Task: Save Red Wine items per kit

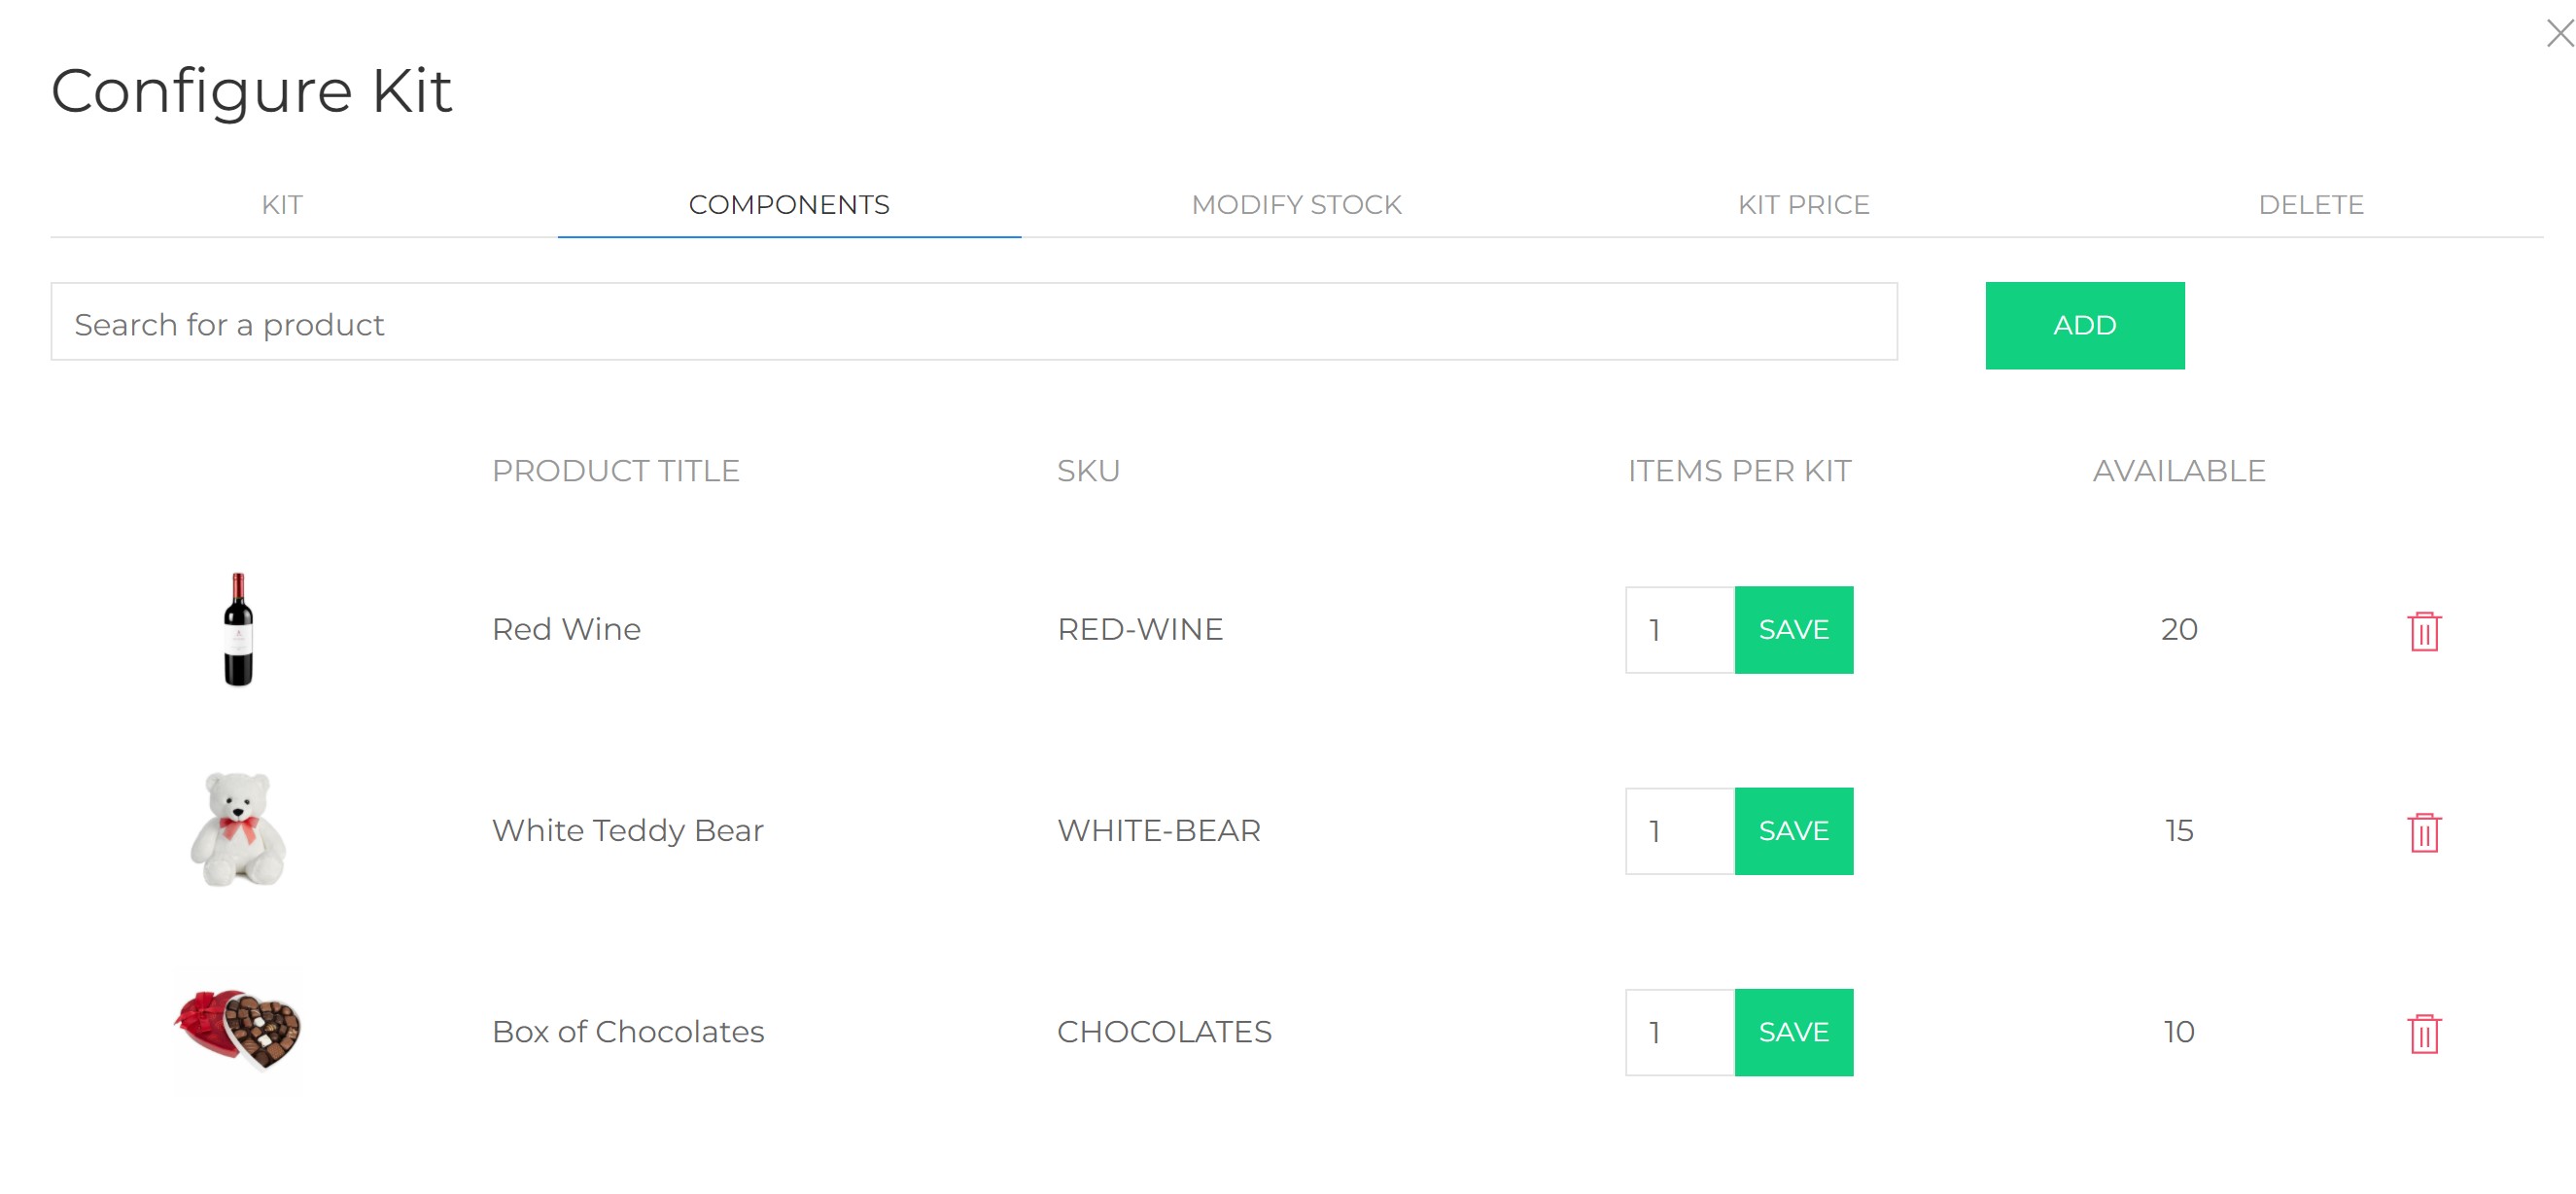Action: coord(1793,630)
